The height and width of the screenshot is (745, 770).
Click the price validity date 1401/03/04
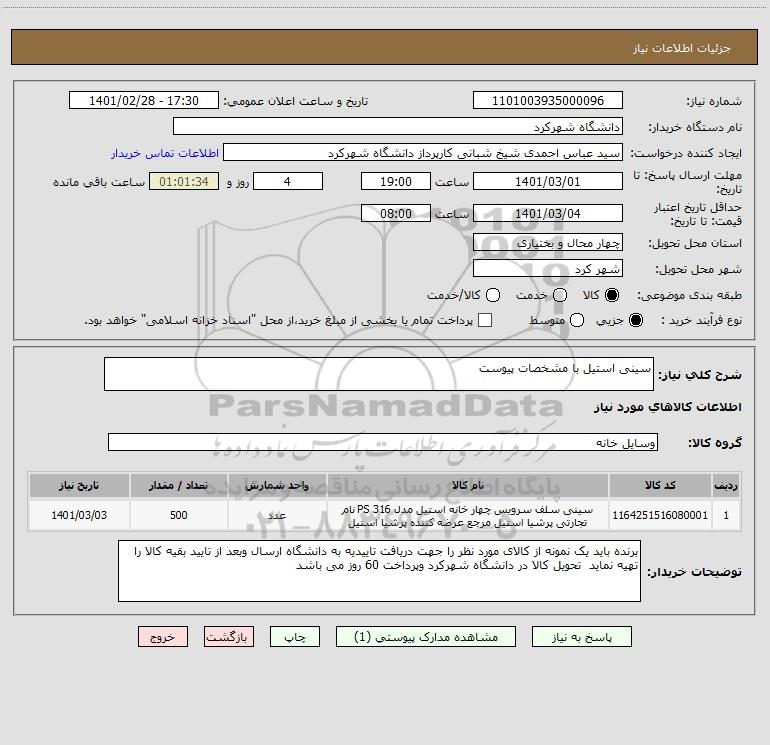(x=548, y=213)
